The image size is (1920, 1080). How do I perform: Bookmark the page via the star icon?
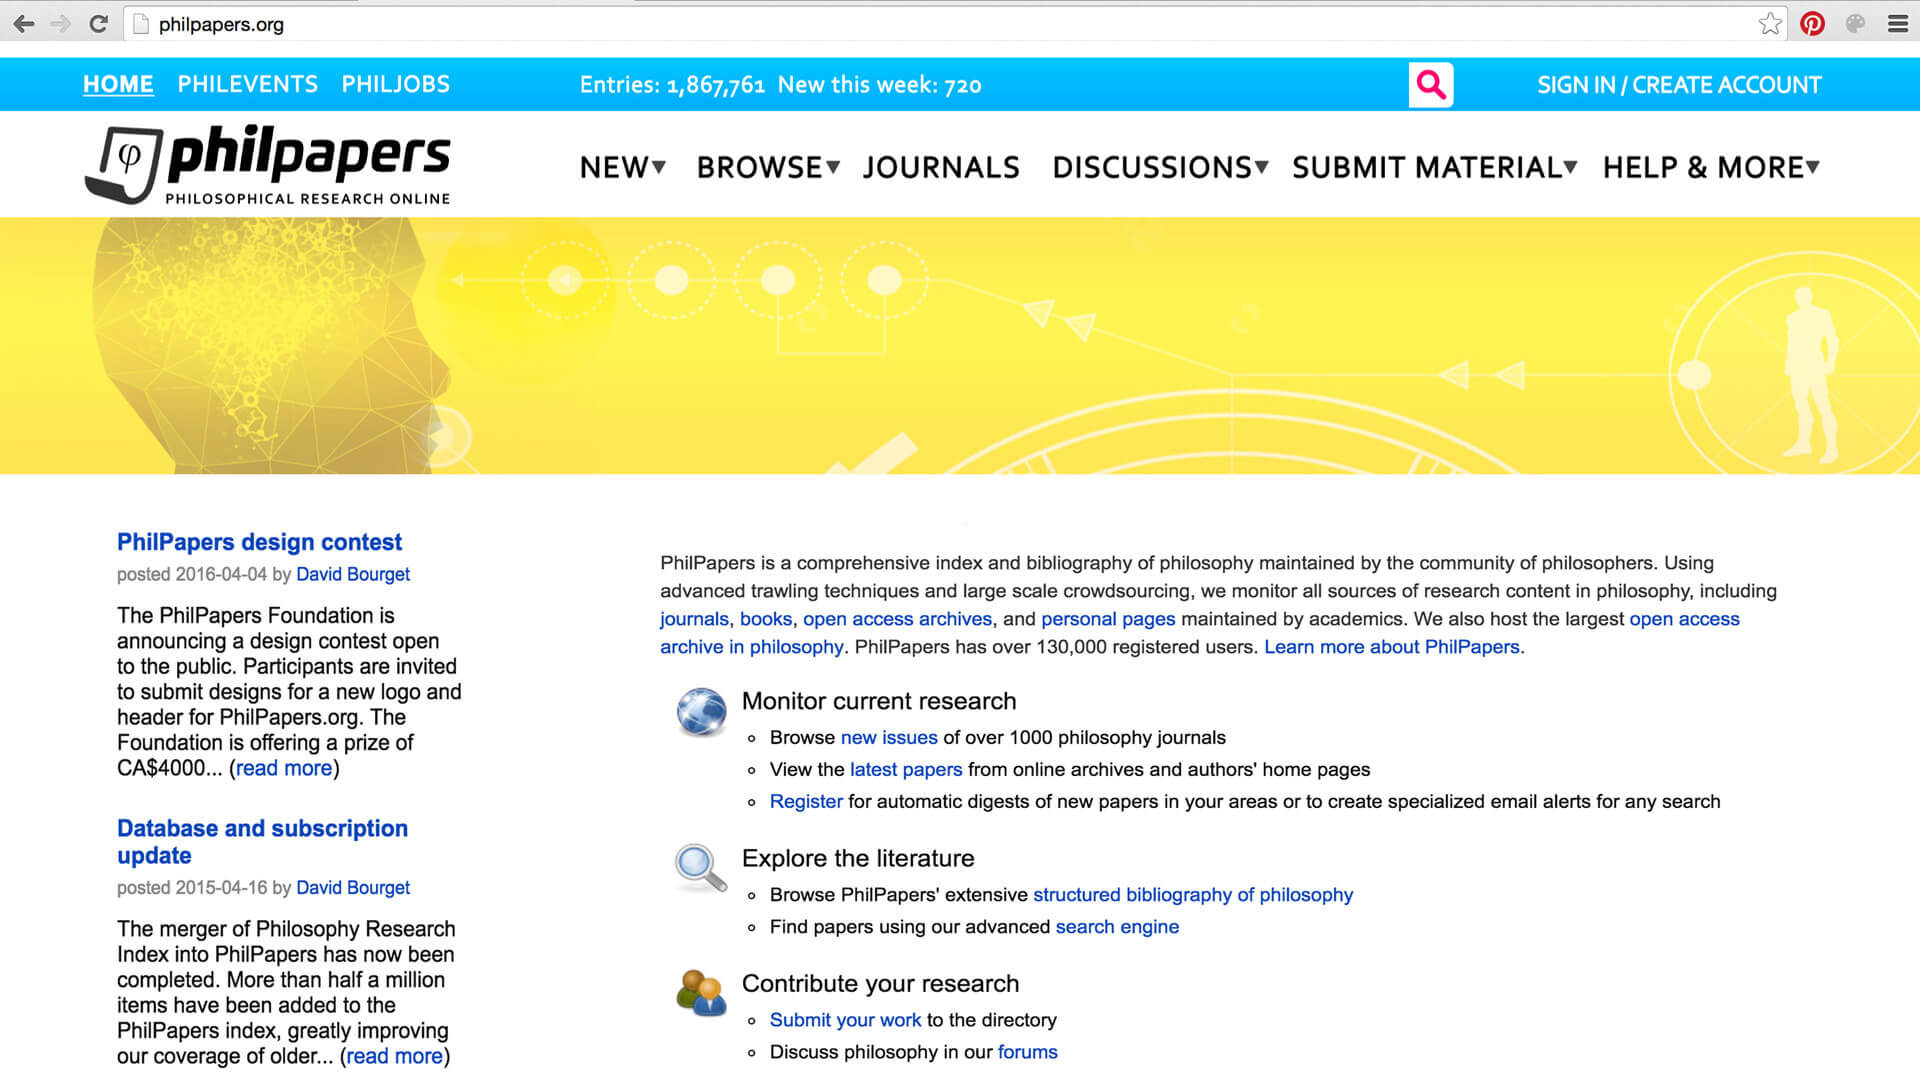point(1770,23)
